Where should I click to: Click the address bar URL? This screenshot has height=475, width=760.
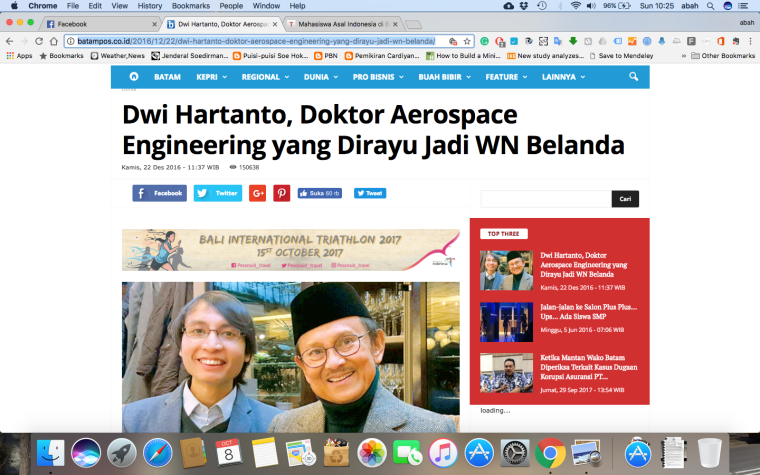pos(256,41)
